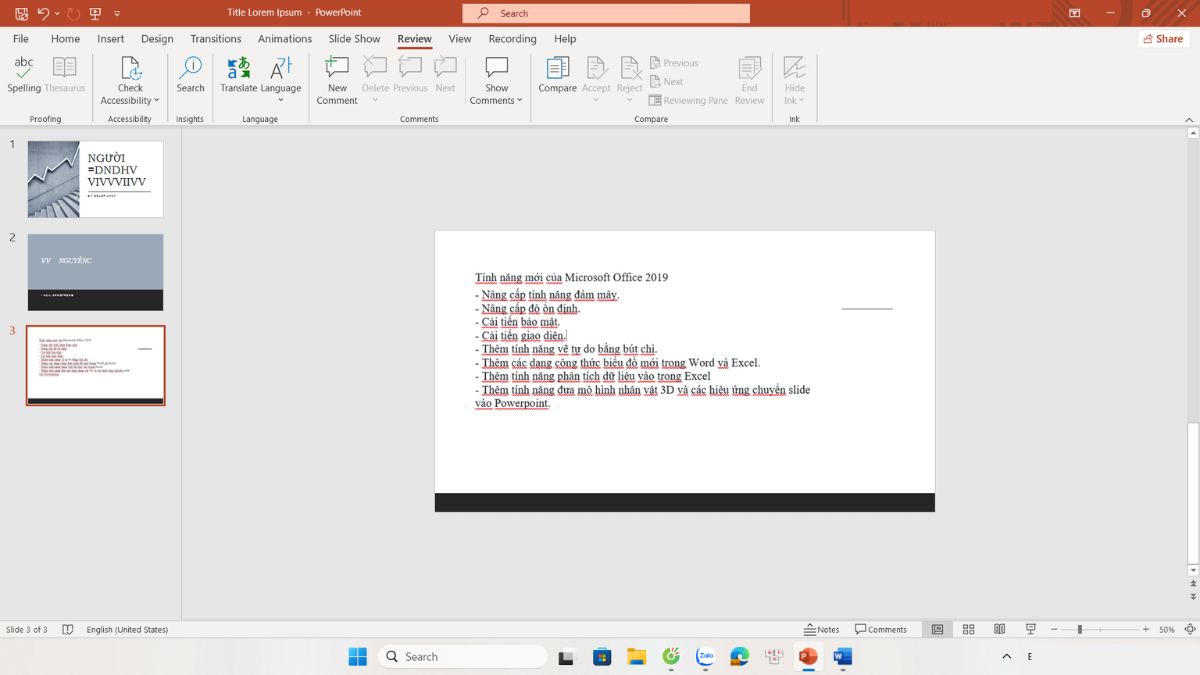Screen dimensions: 1200x675
Task: Click the zoom in plus button
Action: tap(1145, 629)
